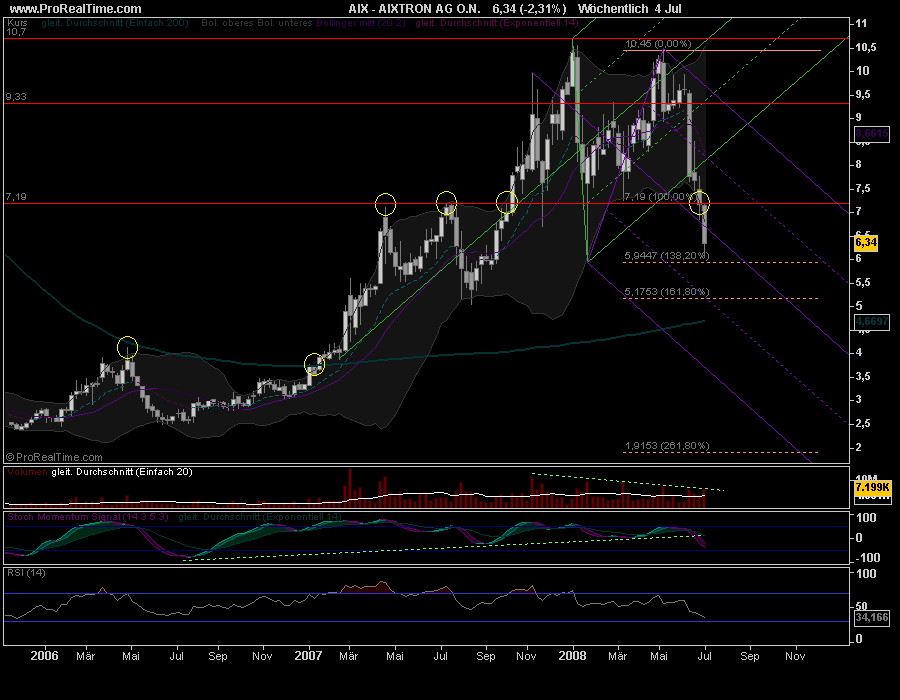900x700 pixels.
Task: Select the Stoch Momentum Signal (14 3 5 3) label
Action: tap(88, 517)
